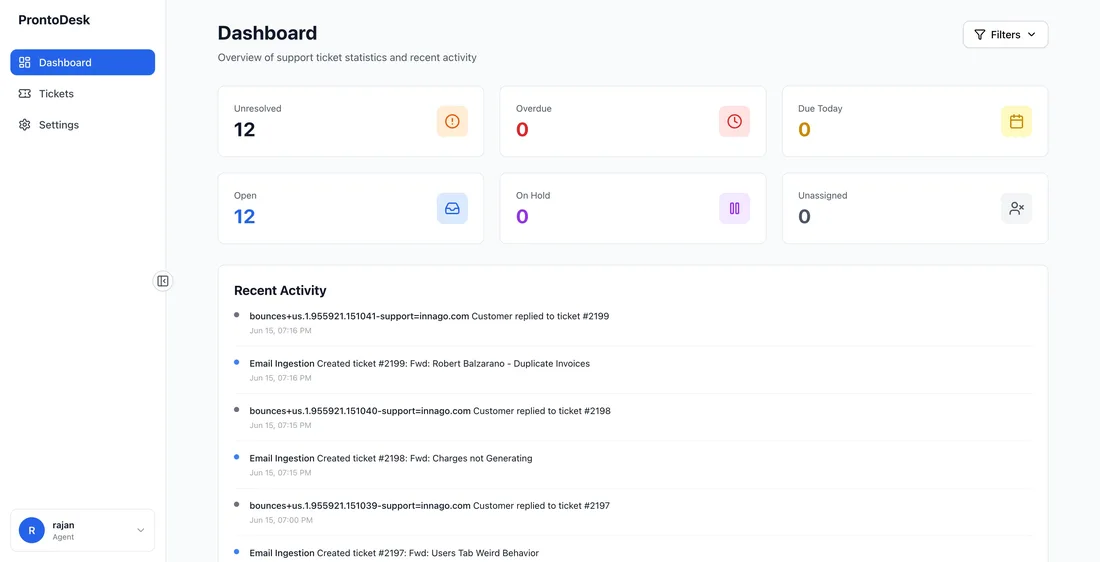Open the Tickets menu item
The height and width of the screenshot is (562, 1100).
pyautogui.click(x=83, y=93)
